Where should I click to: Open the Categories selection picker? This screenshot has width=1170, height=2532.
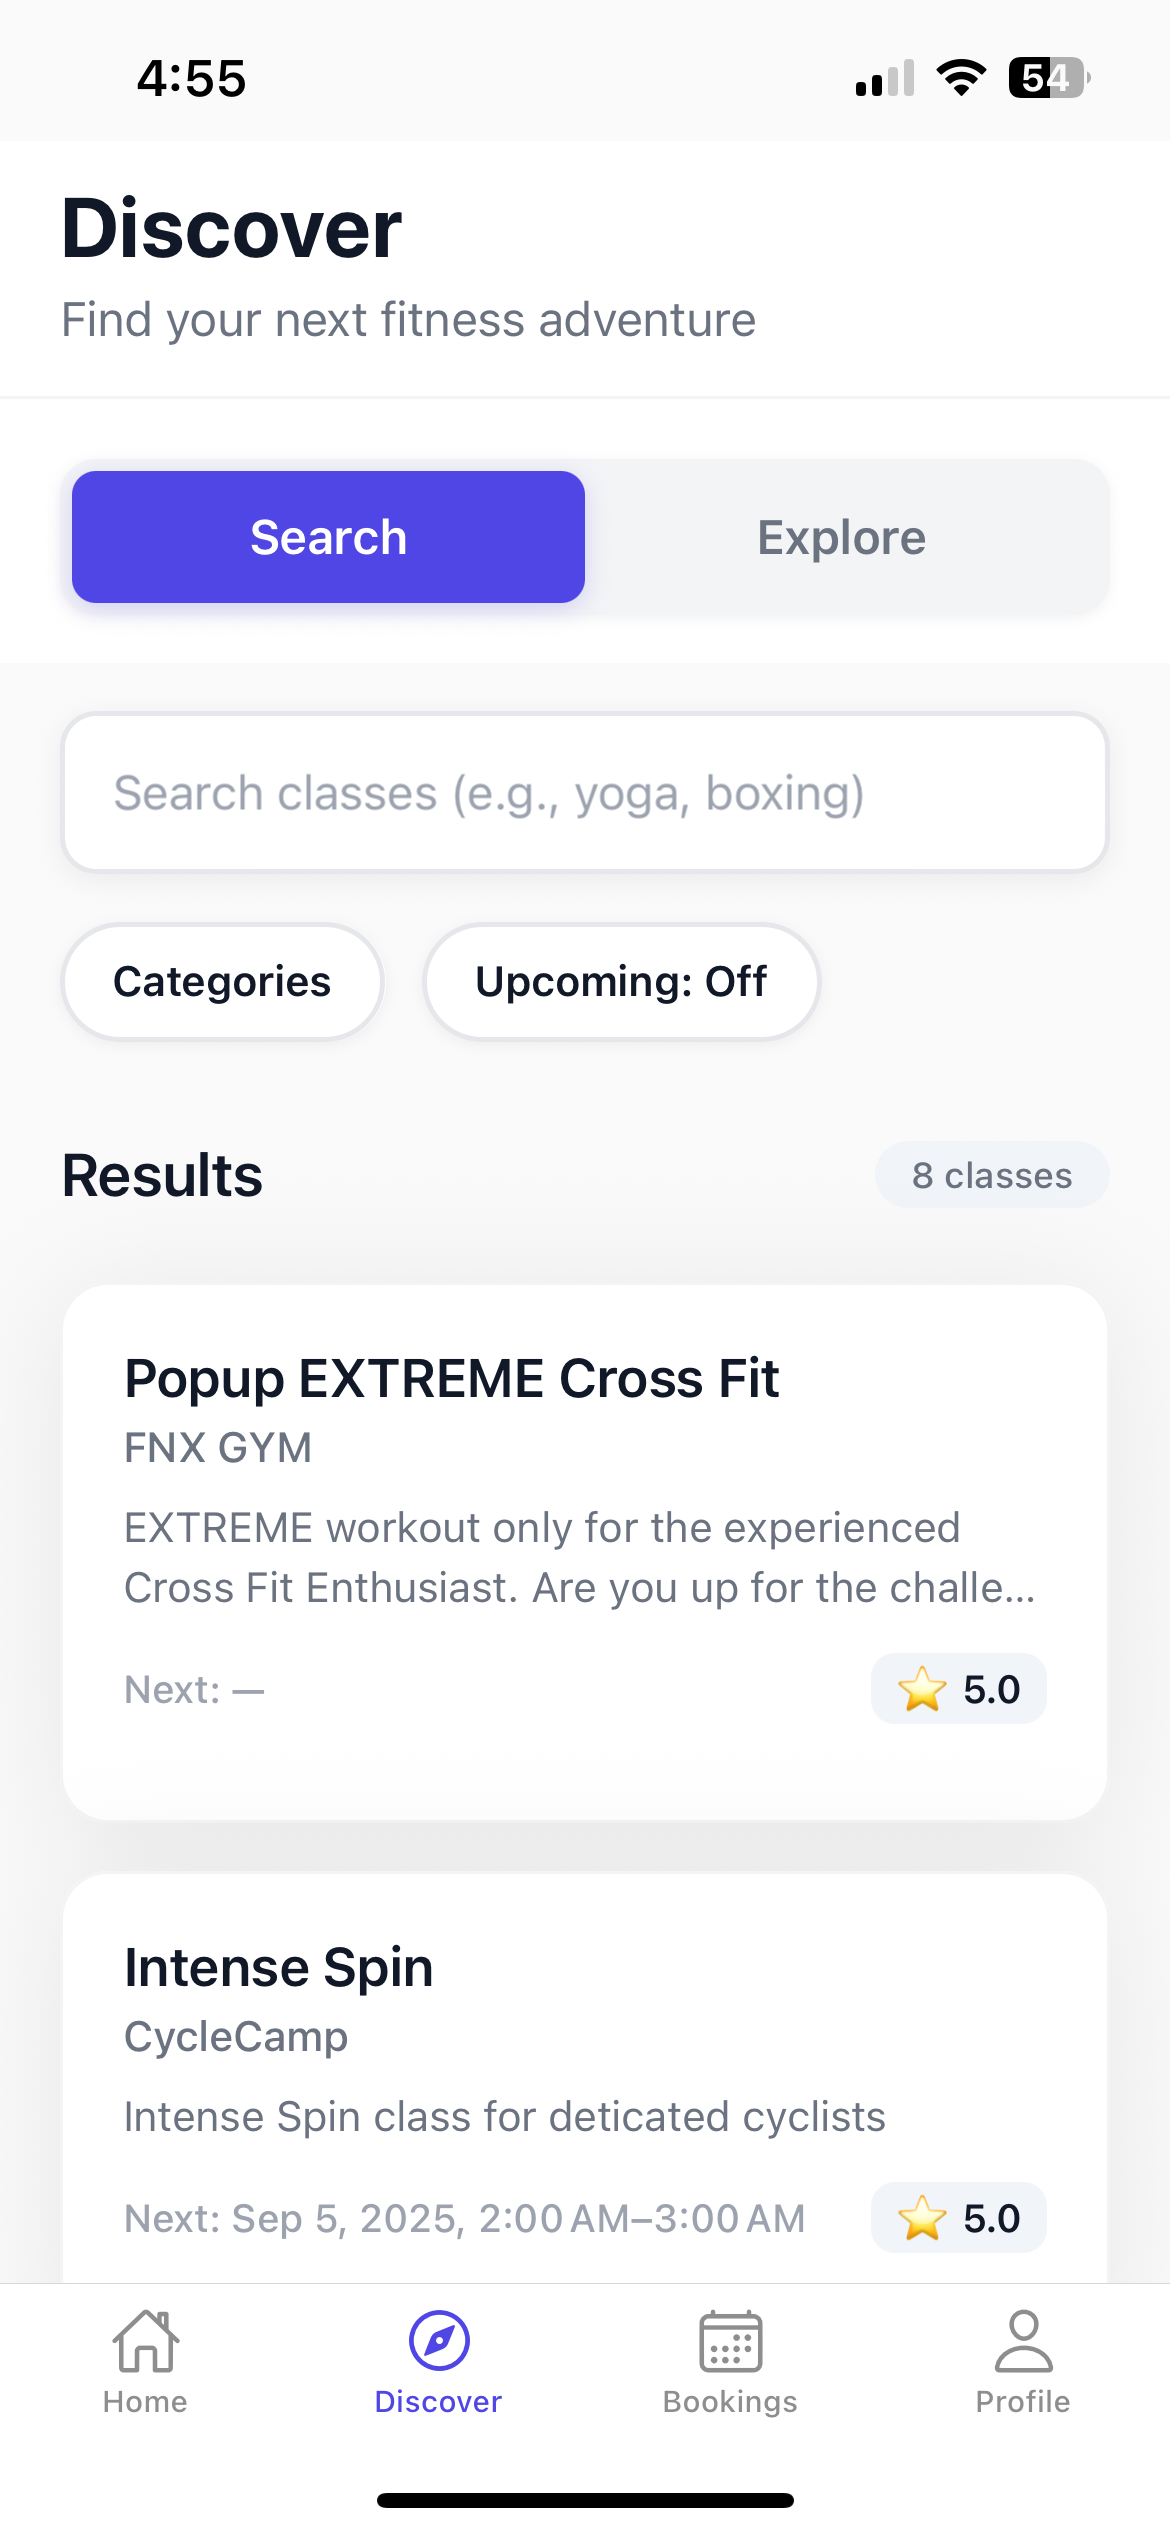222,981
